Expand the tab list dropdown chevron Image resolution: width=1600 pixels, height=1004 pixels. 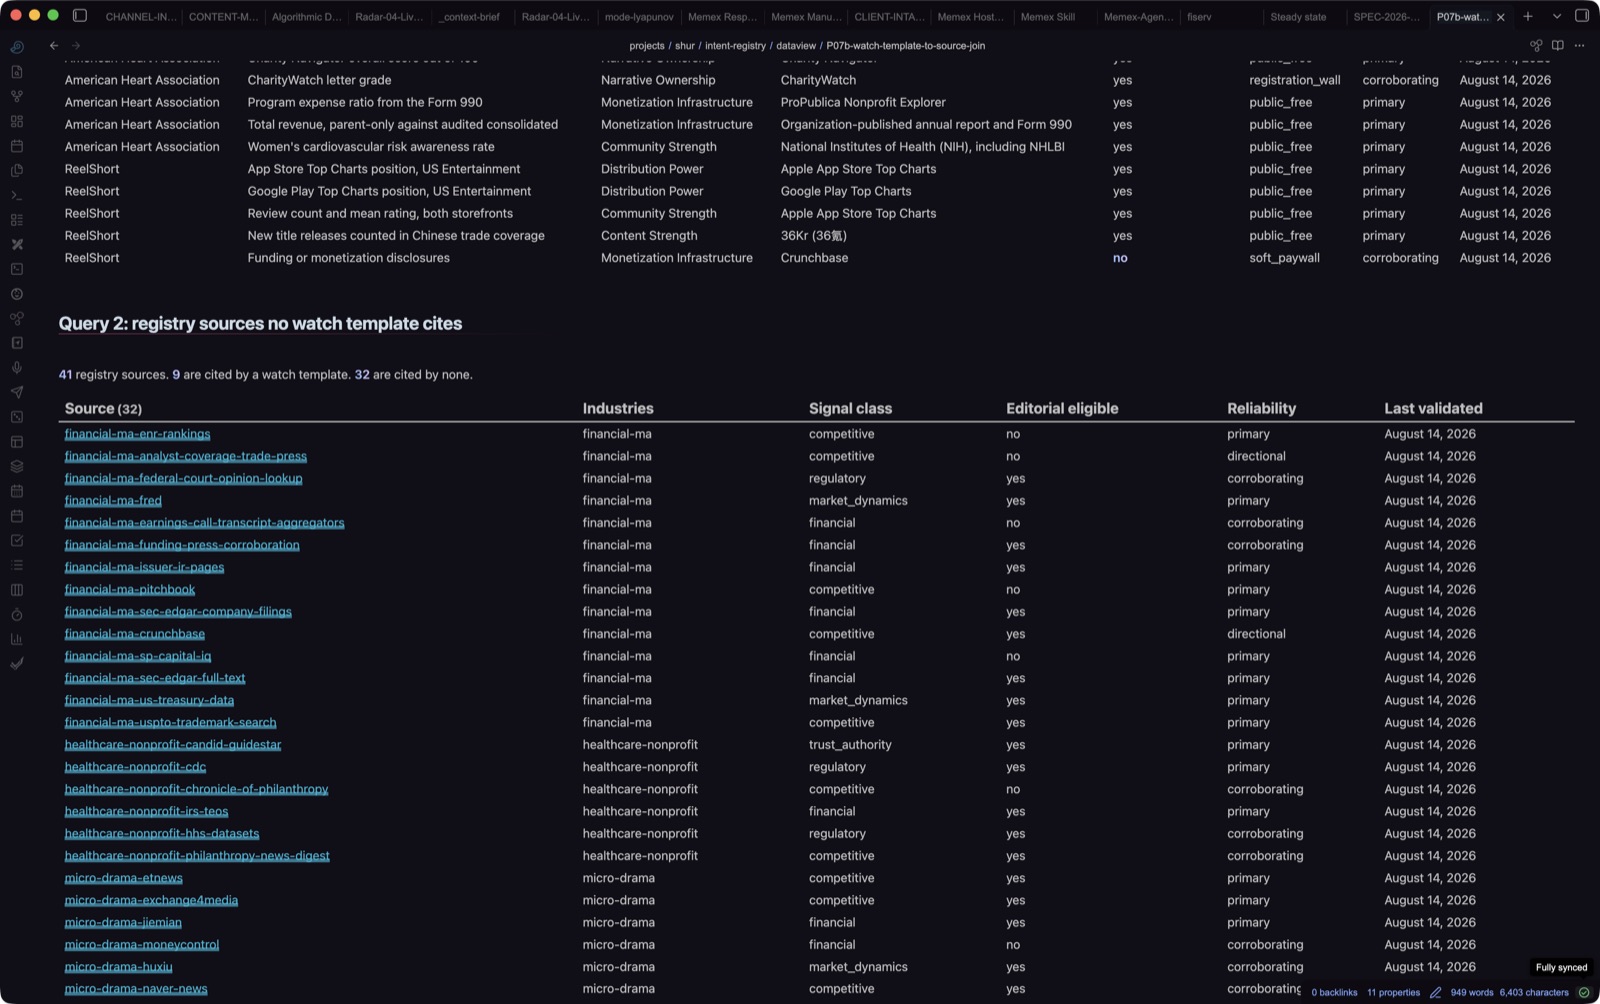pyautogui.click(x=1557, y=16)
